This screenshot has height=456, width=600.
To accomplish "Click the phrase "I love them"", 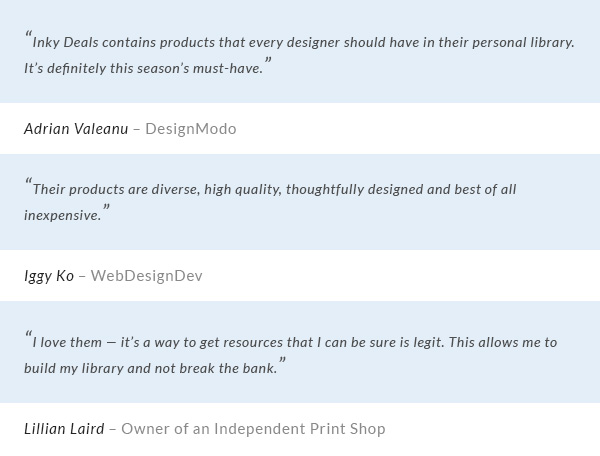I will [x=66, y=343].
